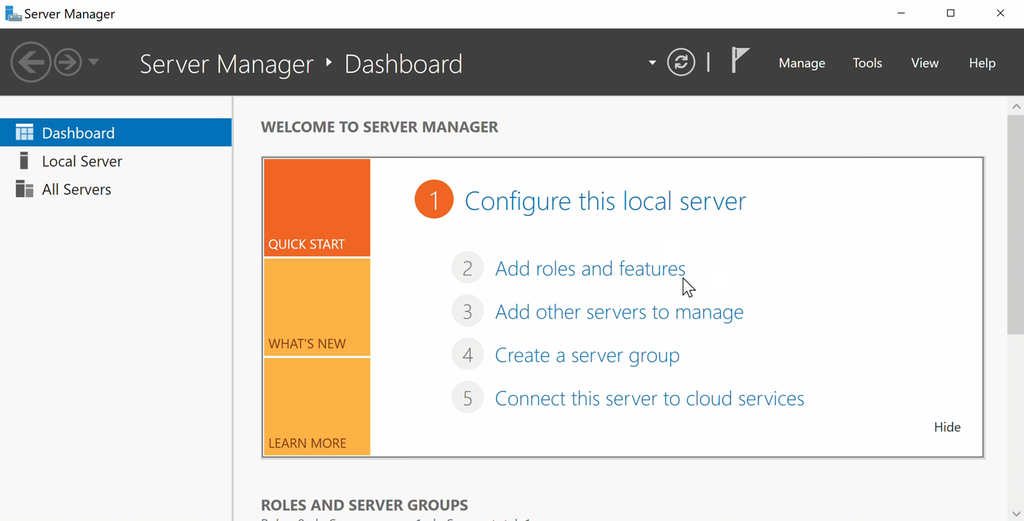Click the Server Manager breadcrumb text
The height and width of the screenshot is (521, 1024).
coord(227,64)
